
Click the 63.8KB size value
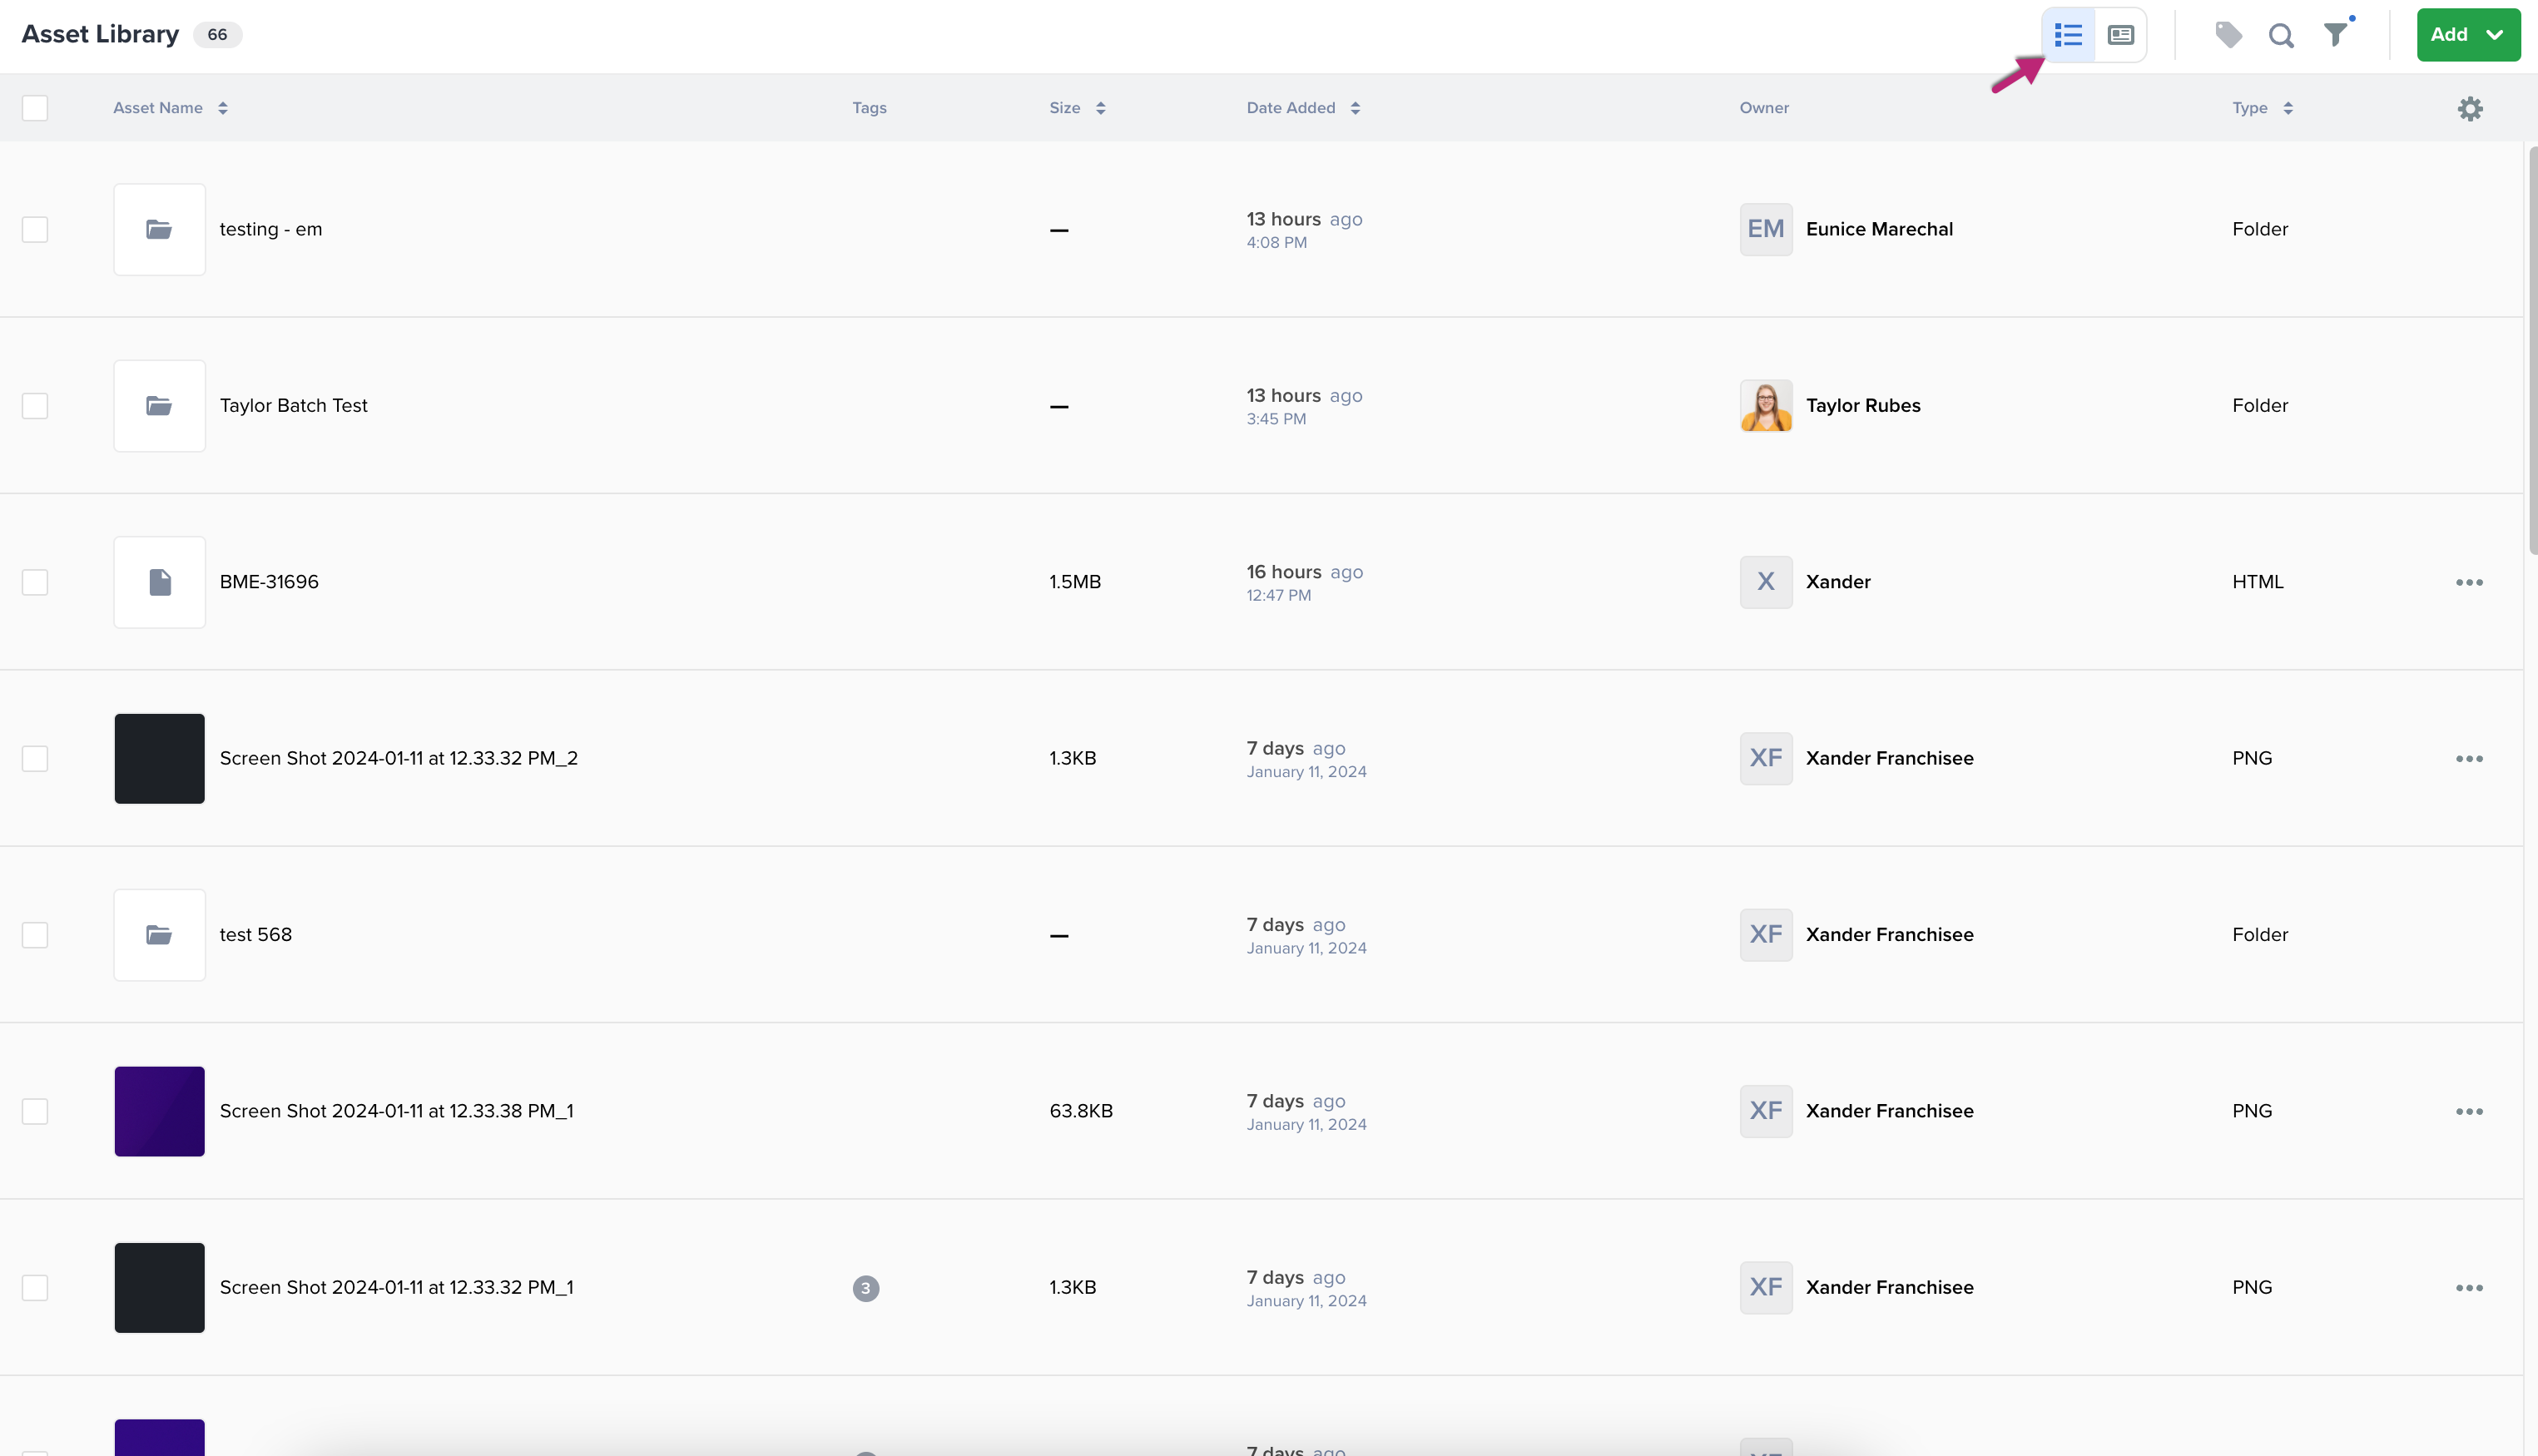tap(1081, 1112)
